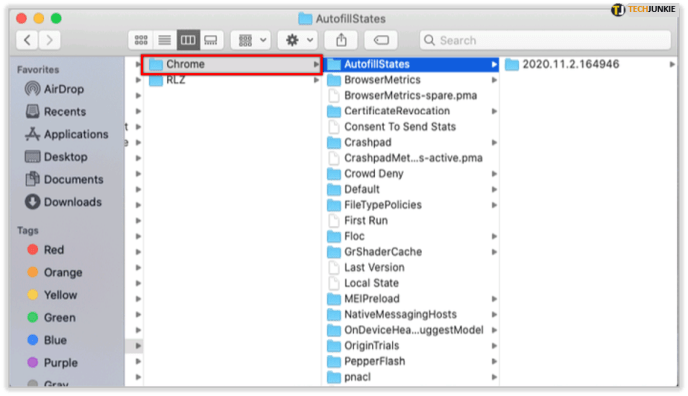Open the Default folder
The width and height of the screenshot is (688, 396).
(412, 189)
